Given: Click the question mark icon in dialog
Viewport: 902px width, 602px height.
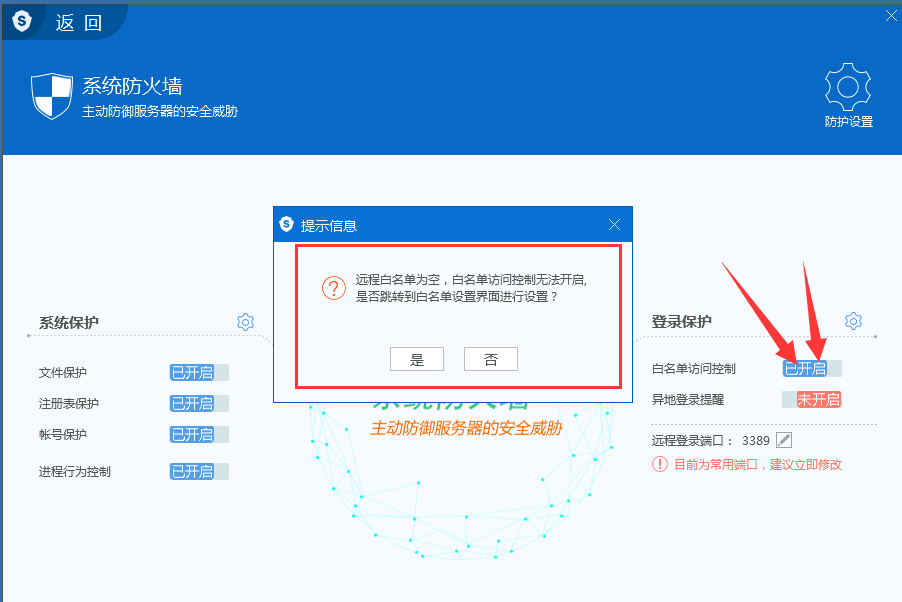Looking at the screenshot, I should (333, 289).
